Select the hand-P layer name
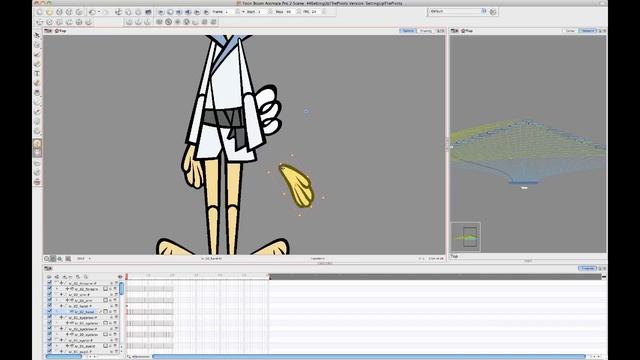Screen dimensions: 640x360 point(80,306)
